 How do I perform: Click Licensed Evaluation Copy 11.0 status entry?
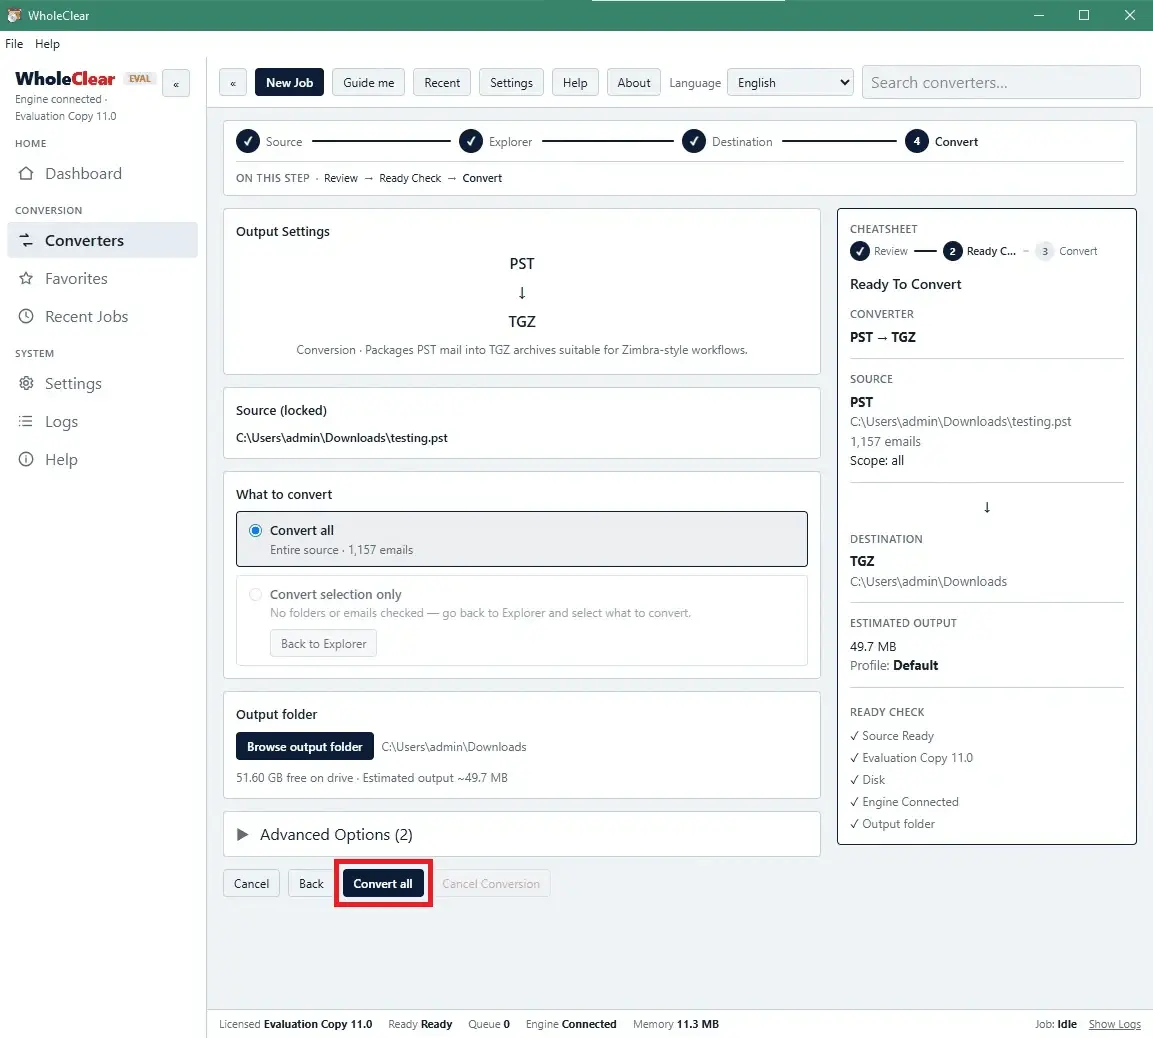tap(296, 1024)
